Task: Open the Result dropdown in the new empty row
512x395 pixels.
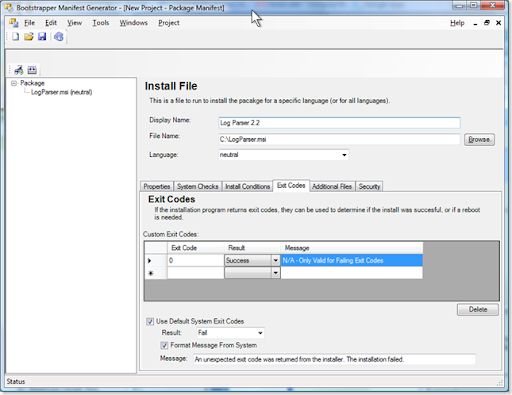Action: click(276, 273)
